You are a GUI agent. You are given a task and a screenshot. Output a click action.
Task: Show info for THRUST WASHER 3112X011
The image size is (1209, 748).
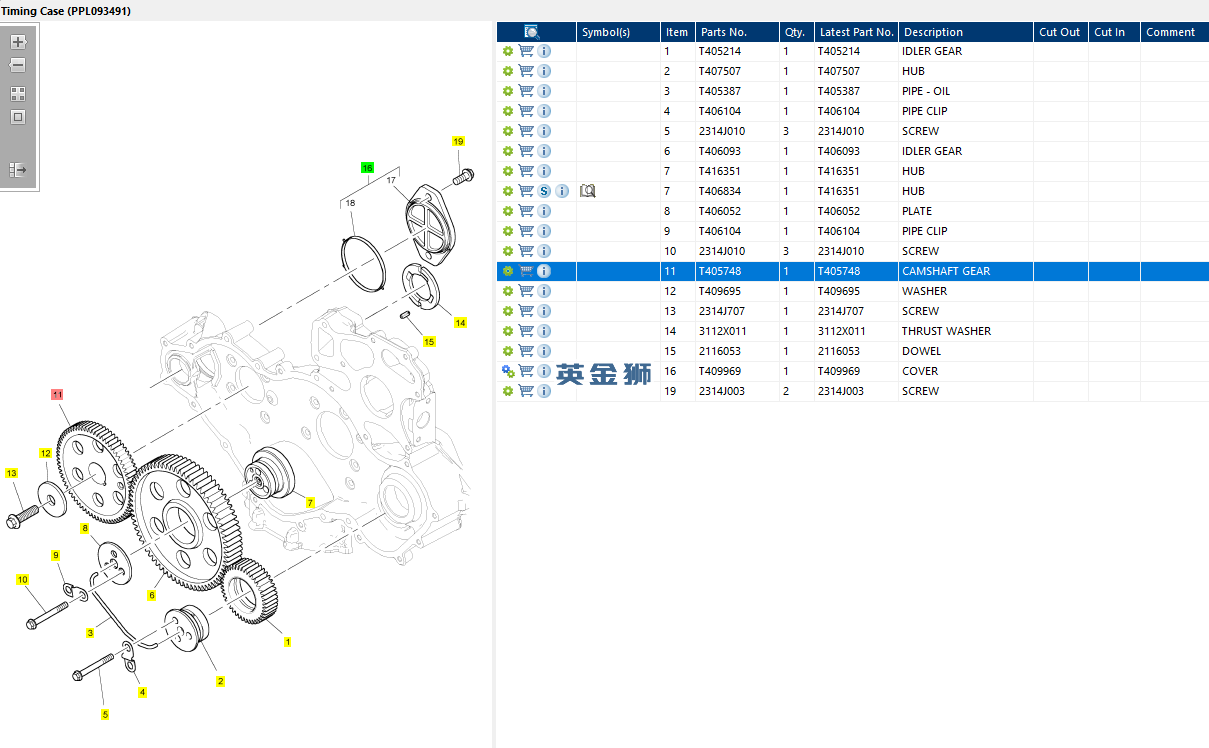(x=544, y=331)
